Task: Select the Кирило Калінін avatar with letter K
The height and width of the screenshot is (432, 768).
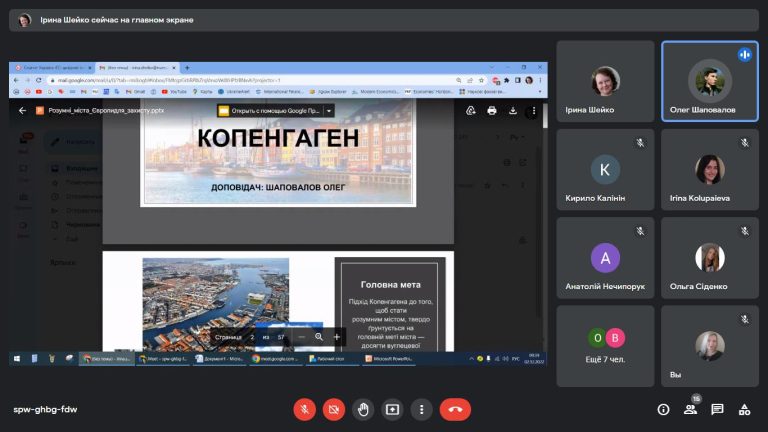Action: pyautogui.click(x=605, y=169)
